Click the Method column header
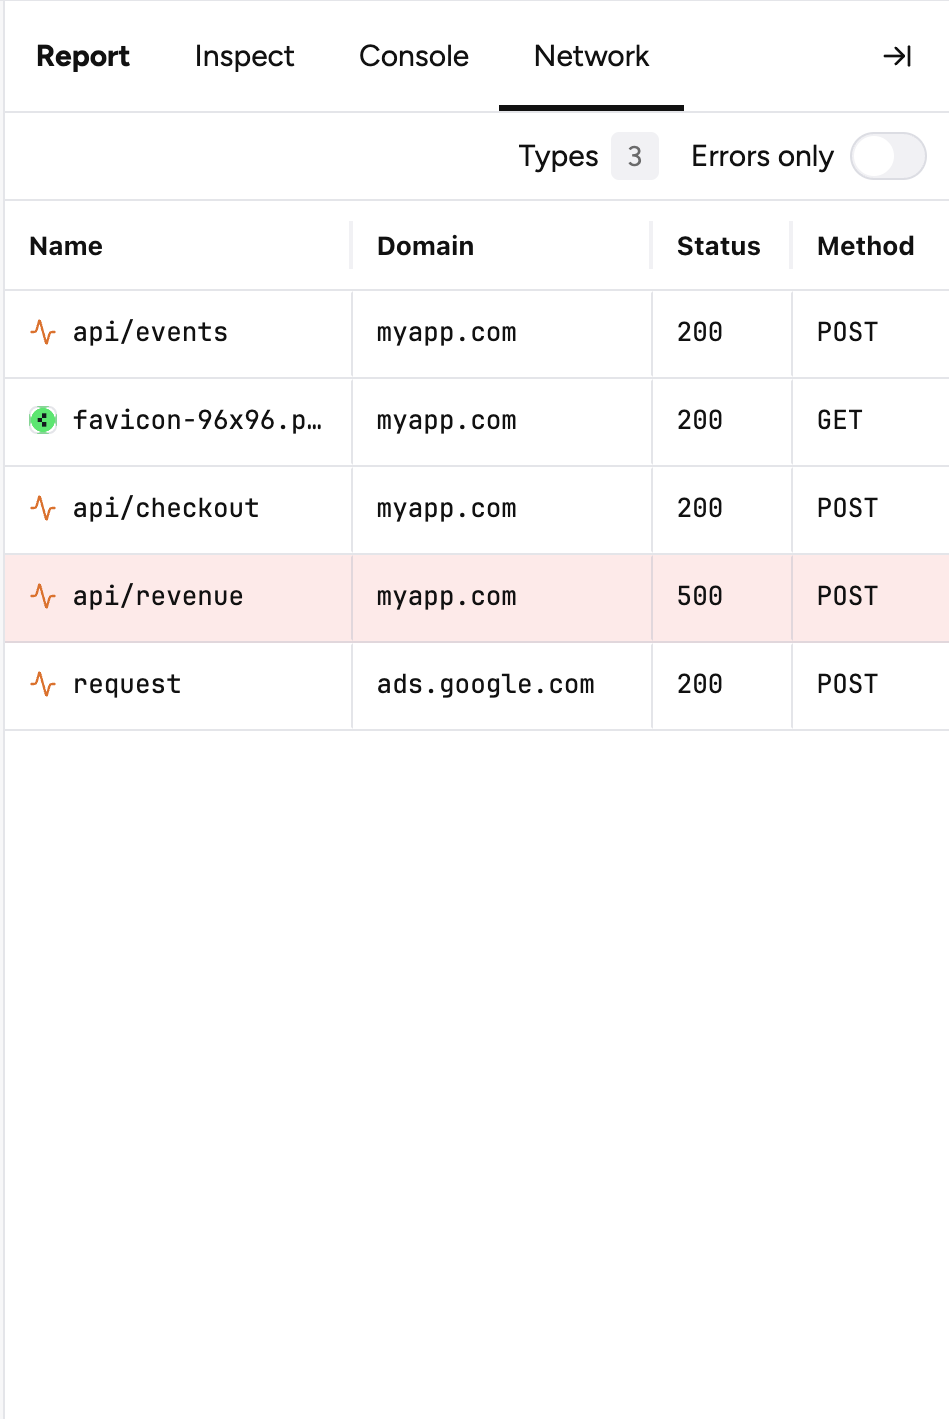Screen dimensions: 949x1419 [865, 246]
